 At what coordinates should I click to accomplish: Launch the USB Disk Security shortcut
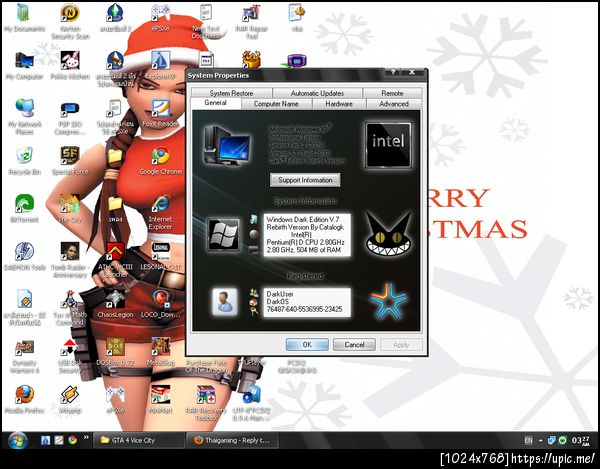pyautogui.click(x=70, y=356)
